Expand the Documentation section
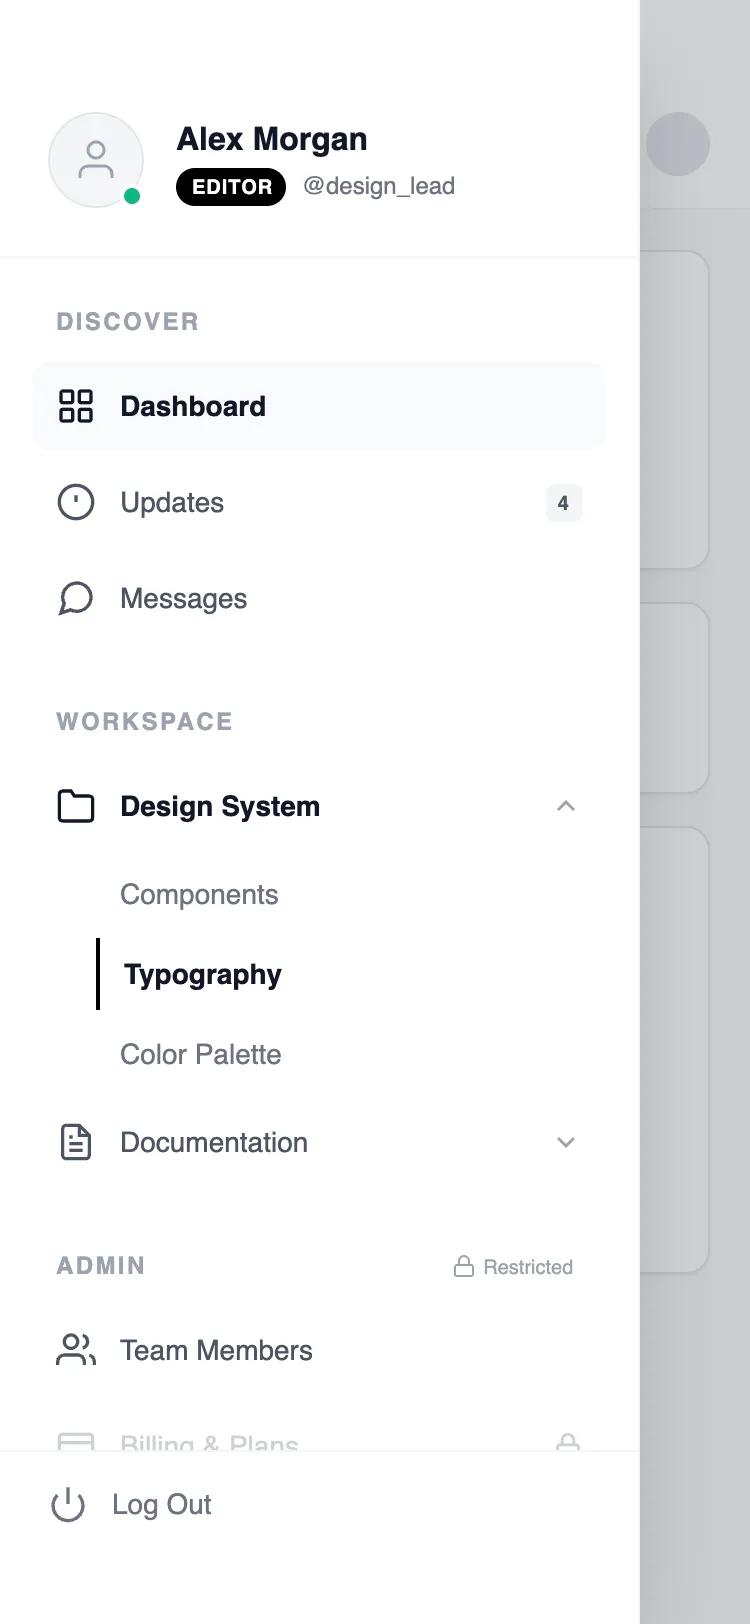The image size is (750, 1624). [566, 1142]
